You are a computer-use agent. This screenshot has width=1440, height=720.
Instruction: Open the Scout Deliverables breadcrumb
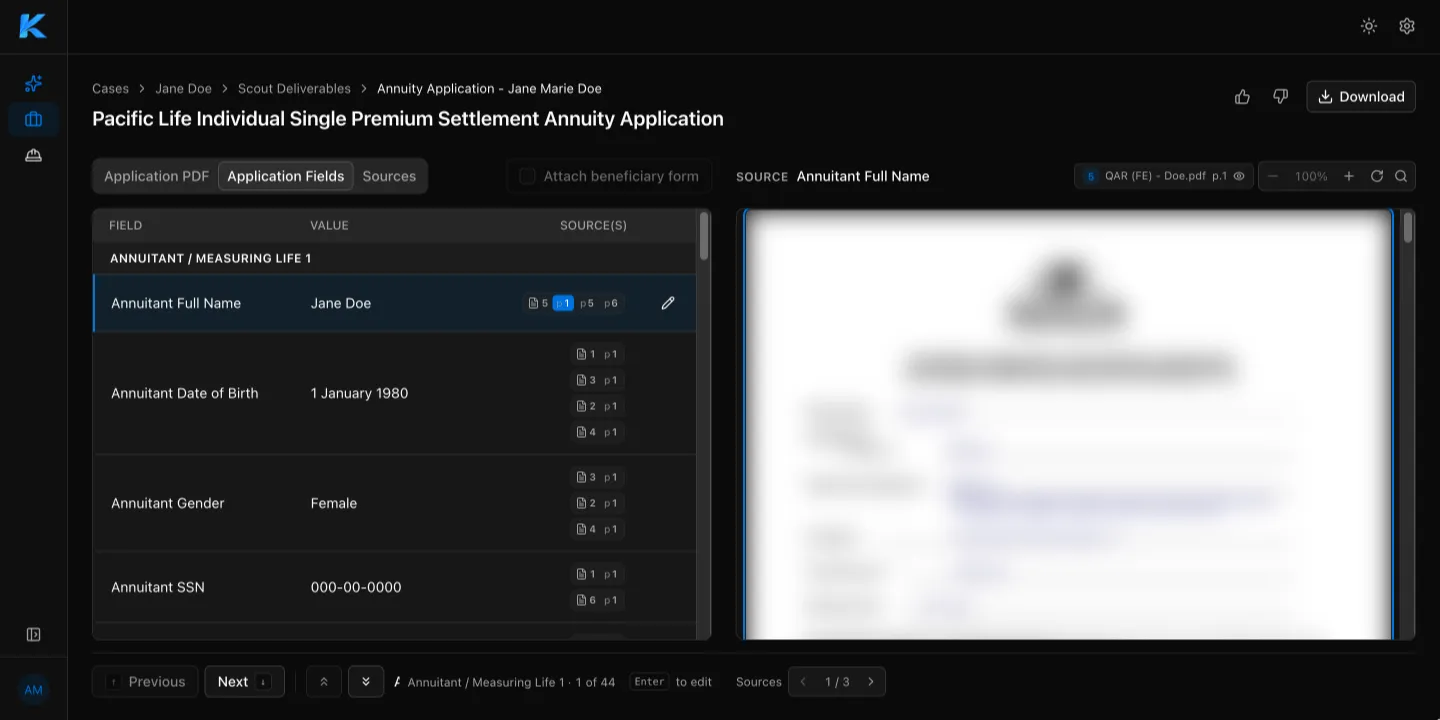pos(294,88)
